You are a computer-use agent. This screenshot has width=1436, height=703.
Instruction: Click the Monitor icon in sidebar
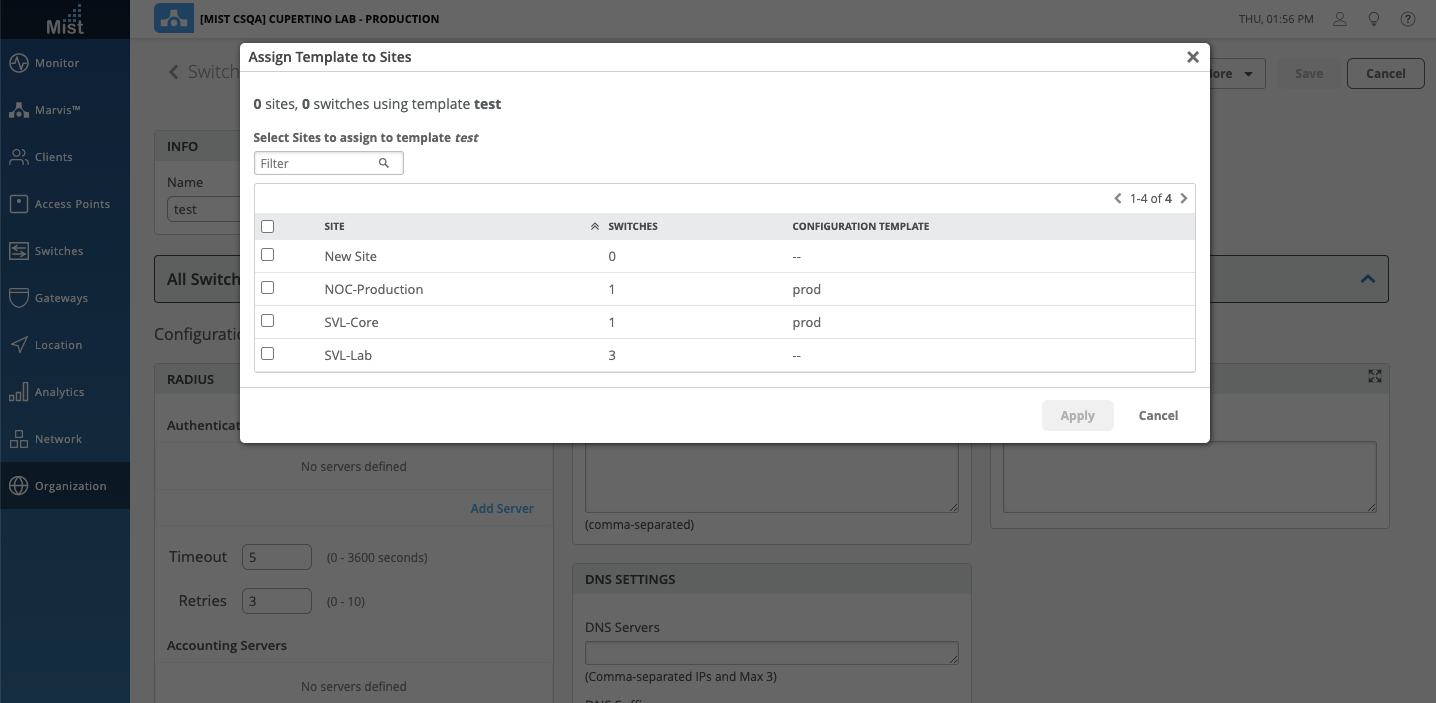(x=18, y=63)
